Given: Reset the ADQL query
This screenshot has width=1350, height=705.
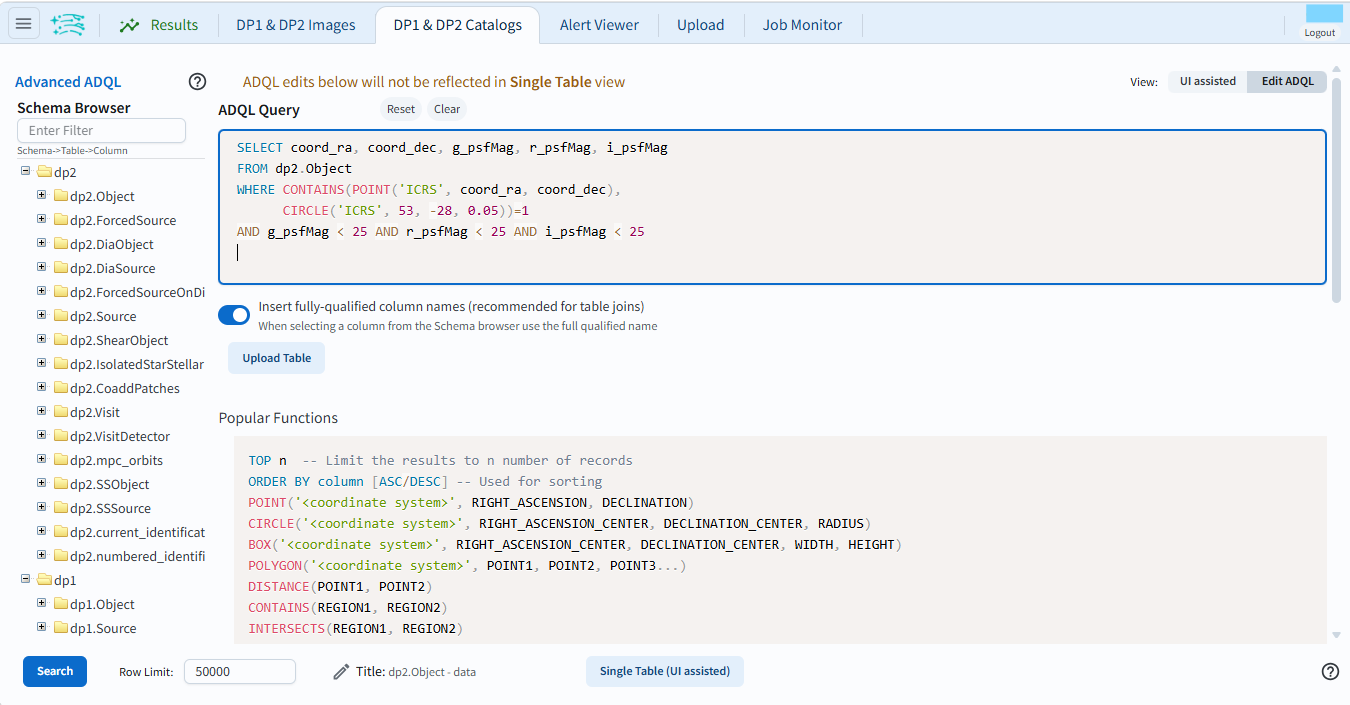Looking at the screenshot, I should click(401, 109).
